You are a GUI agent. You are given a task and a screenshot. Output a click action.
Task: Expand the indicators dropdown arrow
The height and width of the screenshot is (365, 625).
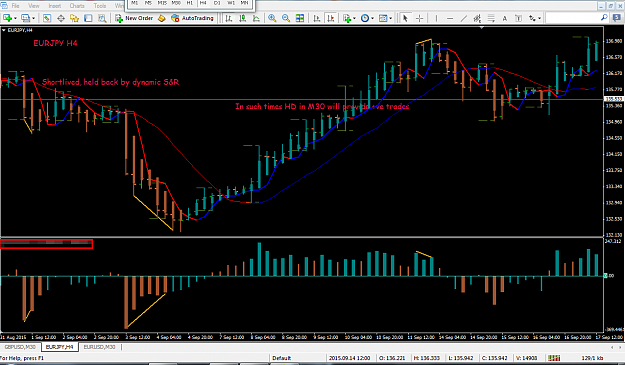click(354, 18)
